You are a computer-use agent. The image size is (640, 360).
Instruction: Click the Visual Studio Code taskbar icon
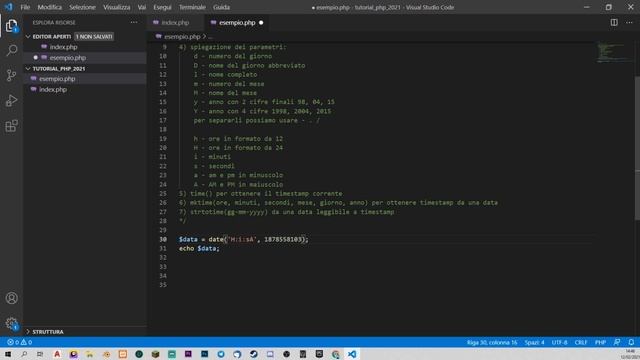352,354
